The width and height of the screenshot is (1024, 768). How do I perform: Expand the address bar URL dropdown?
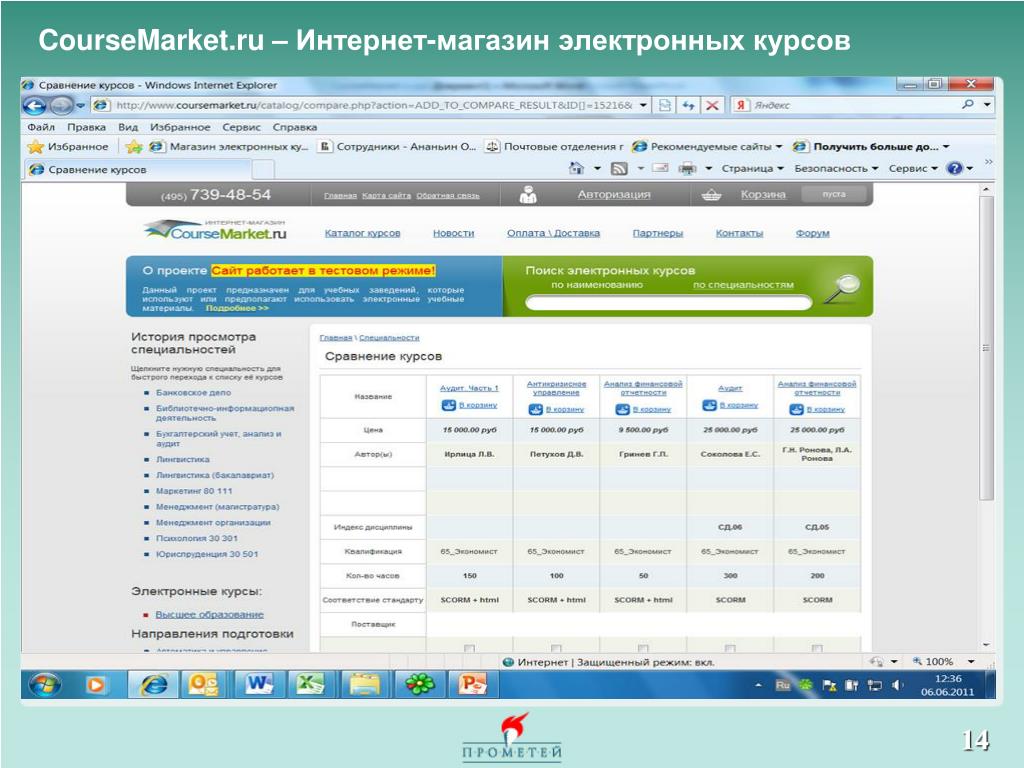pyautogui.click(x=643, y=105)
